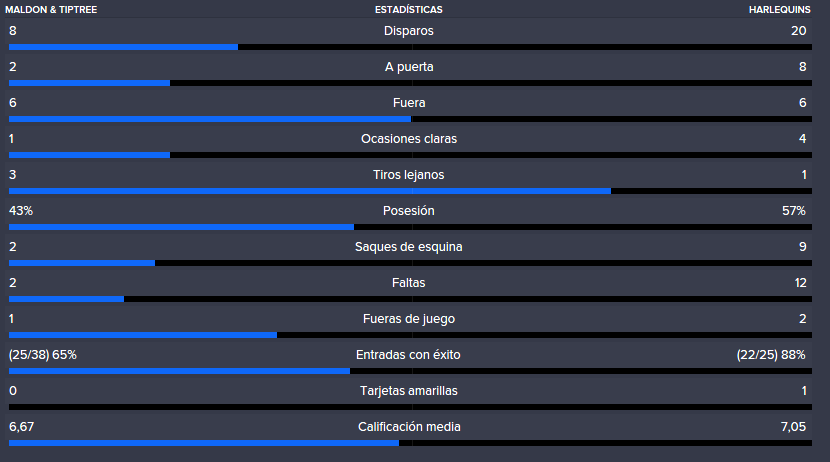Click the HARLEQUINS team name
This screenshot has width=830, height=462.
click(x=779, y=10)
